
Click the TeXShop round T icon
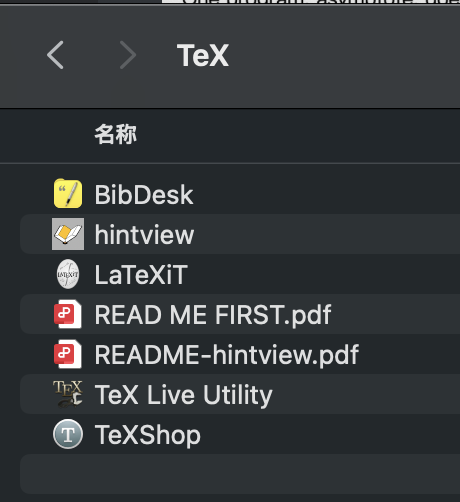(x=68, y=434)
